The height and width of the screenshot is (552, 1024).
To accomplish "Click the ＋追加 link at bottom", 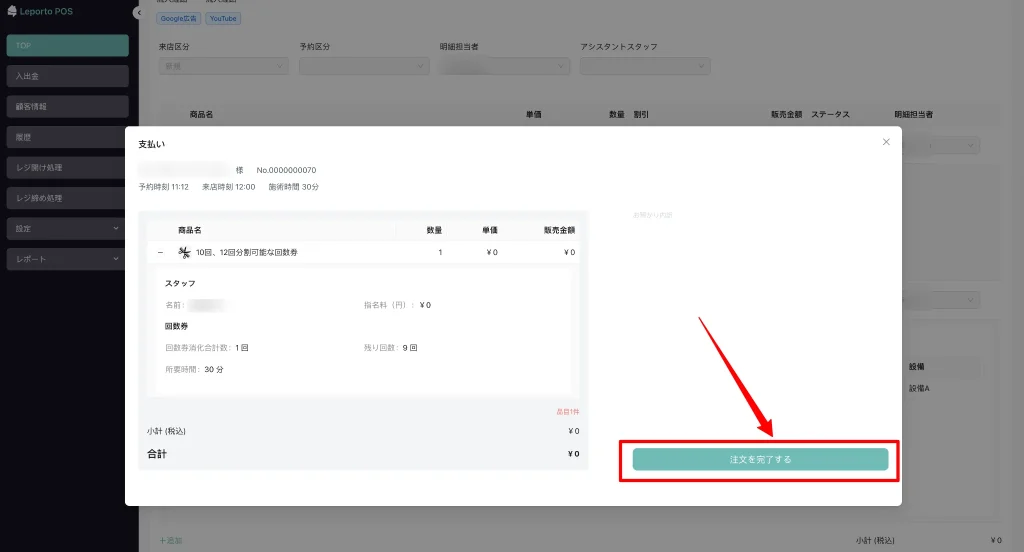I will click(x=171, y=540).
